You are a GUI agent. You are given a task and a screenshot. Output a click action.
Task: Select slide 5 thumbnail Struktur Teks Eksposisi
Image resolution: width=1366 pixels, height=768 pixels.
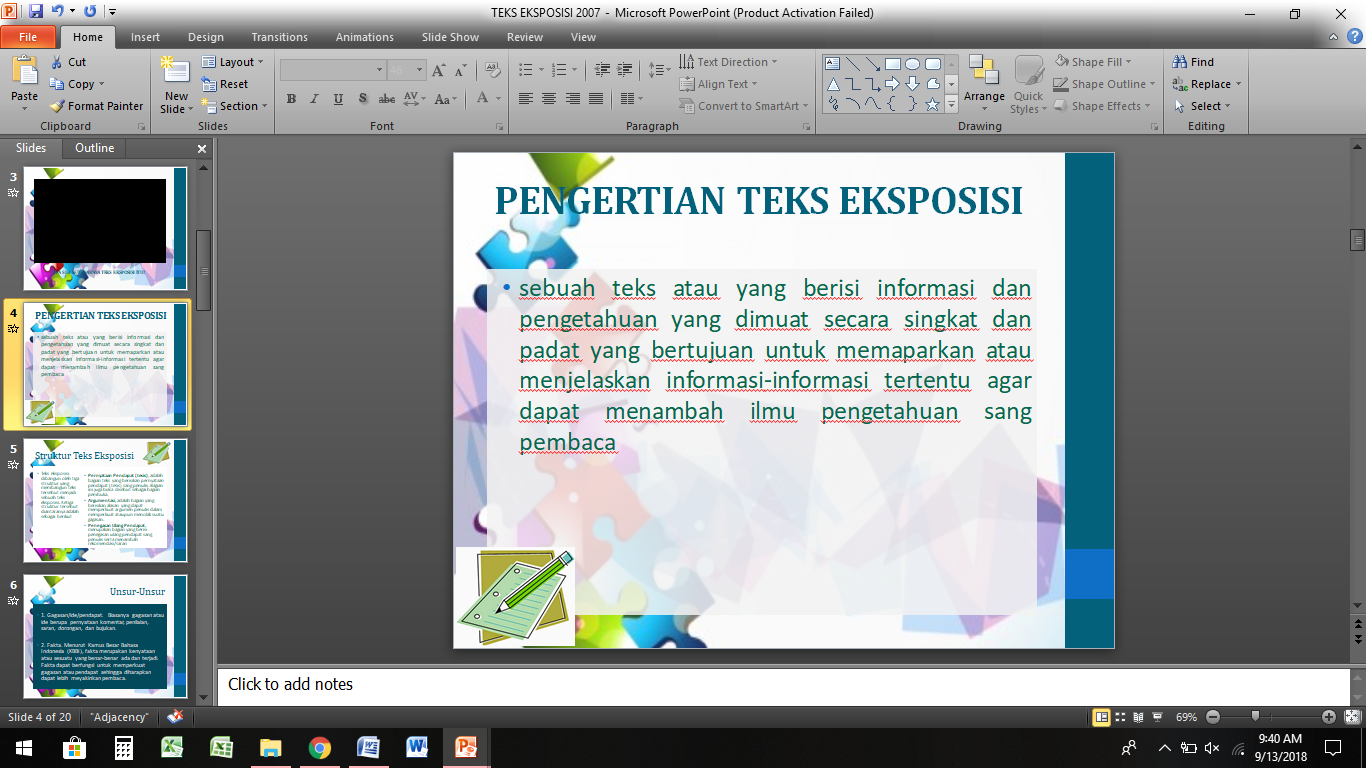[x=105, y=500]
